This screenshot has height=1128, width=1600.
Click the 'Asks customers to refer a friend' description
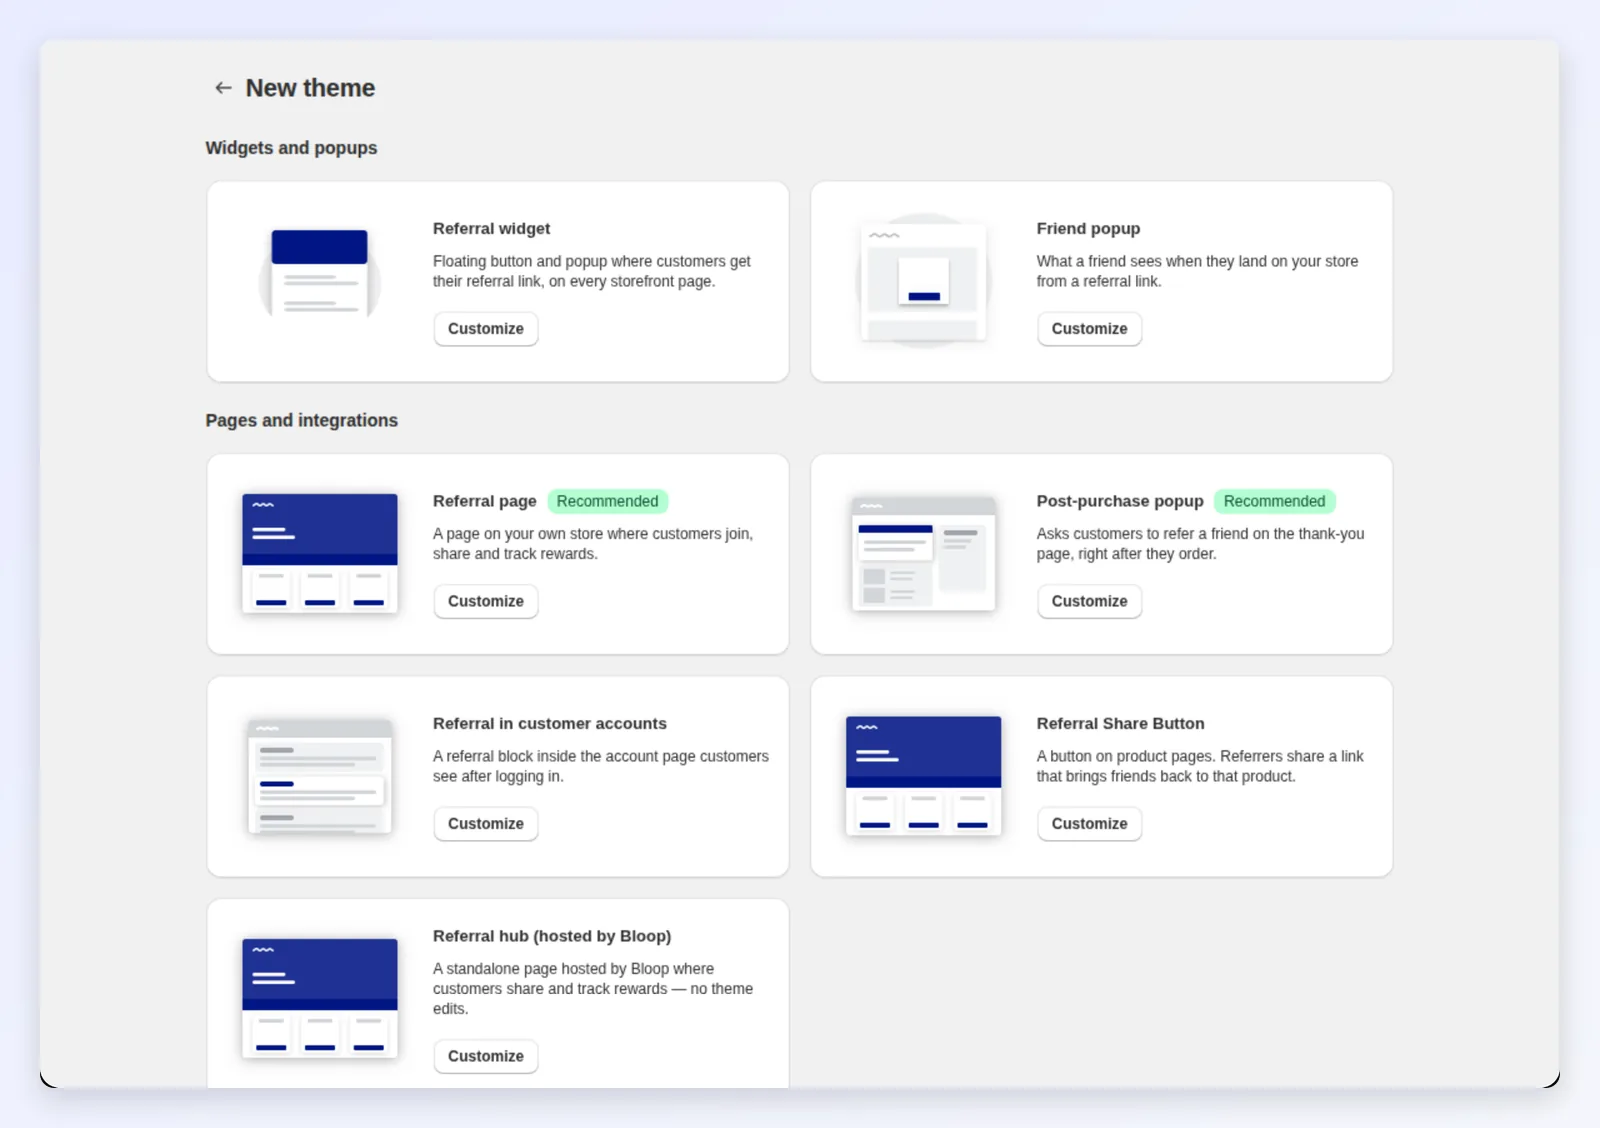pos(1200,544)
